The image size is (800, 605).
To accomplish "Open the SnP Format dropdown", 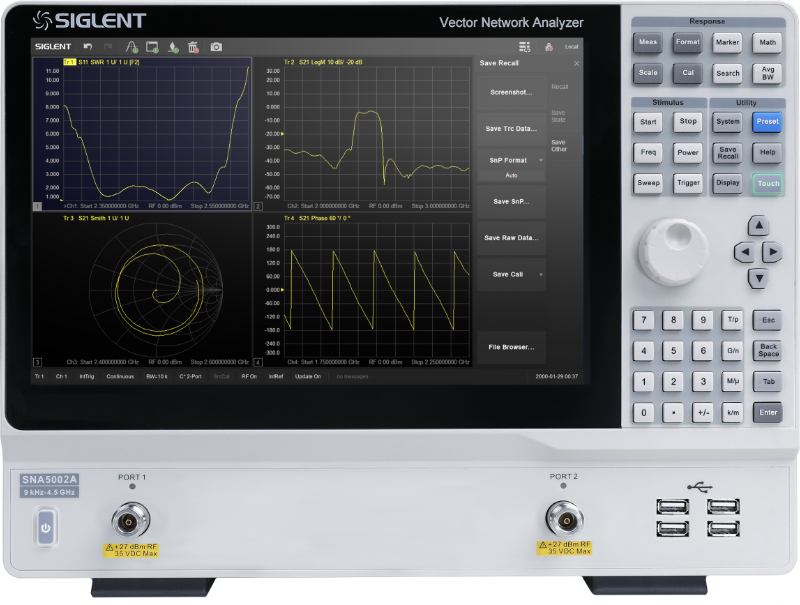I will coord(511,160).
